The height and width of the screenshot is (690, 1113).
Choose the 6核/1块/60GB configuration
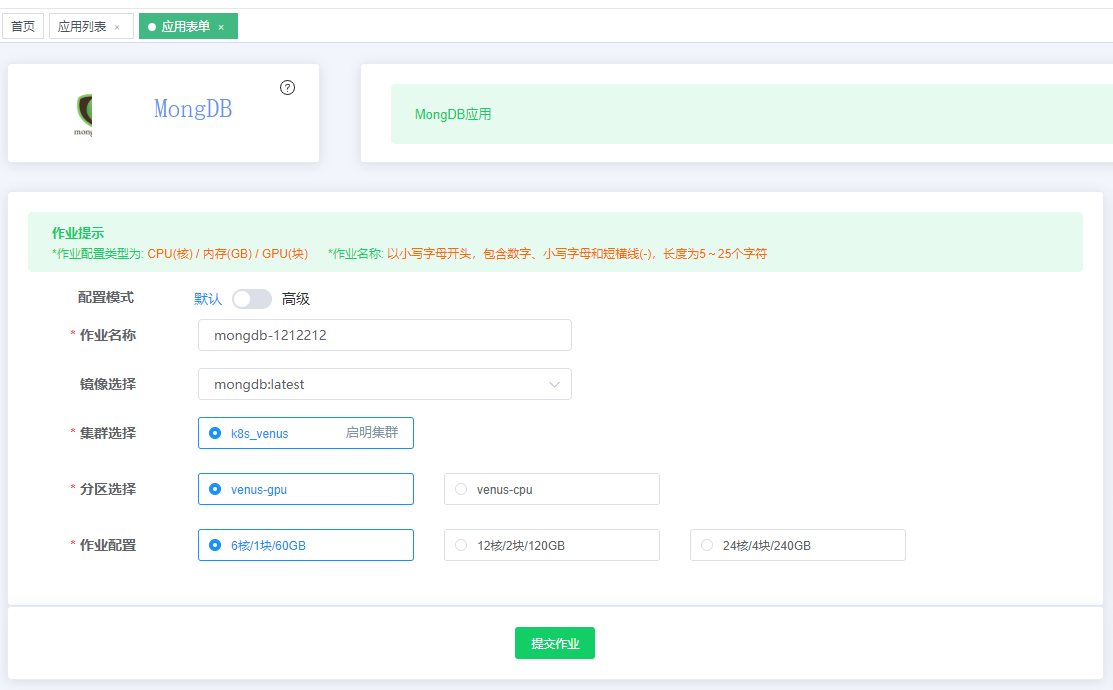306,545
